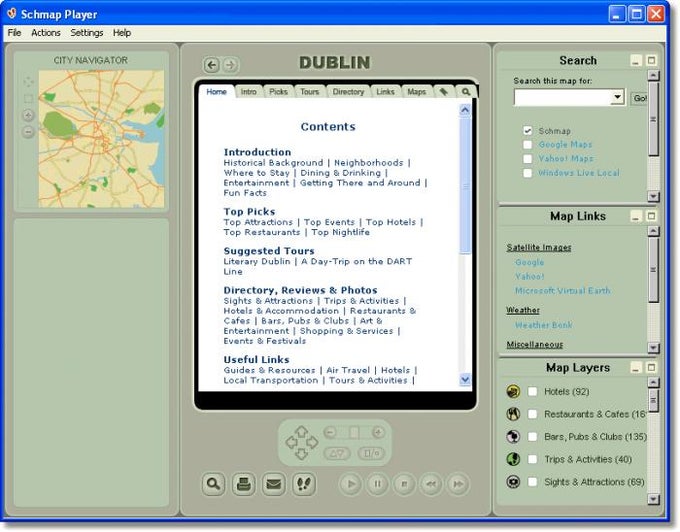Click the zoom plus button in control pad

pyautogui.click(x=378, y=432)
